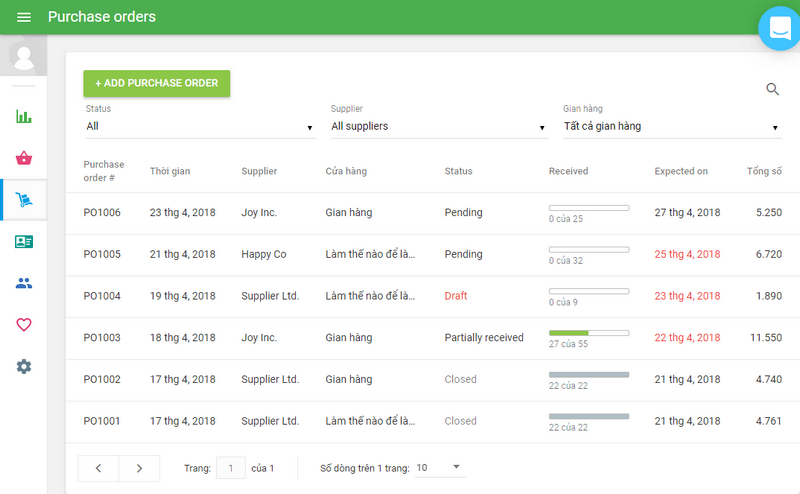The height and width of the screenshot is (494, 800).
Task: Open the hamburger navigation menu
Action: (24, 17)
